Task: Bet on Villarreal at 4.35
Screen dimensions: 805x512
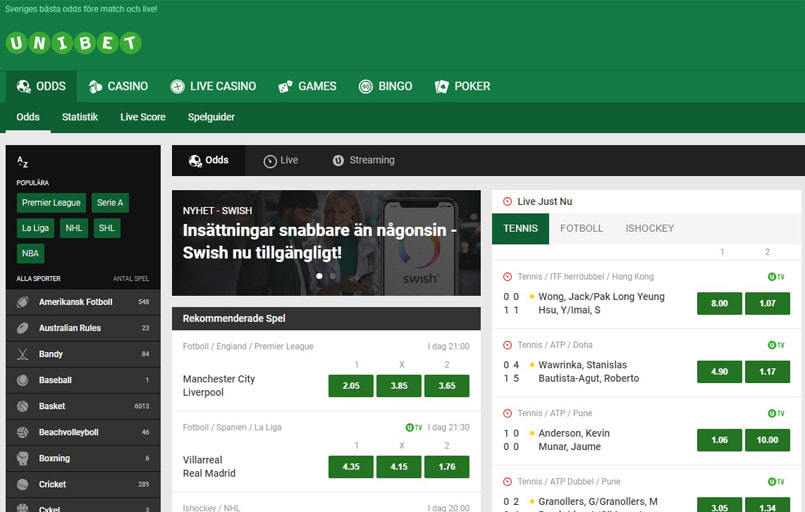Action: click(x=351, y=467)
